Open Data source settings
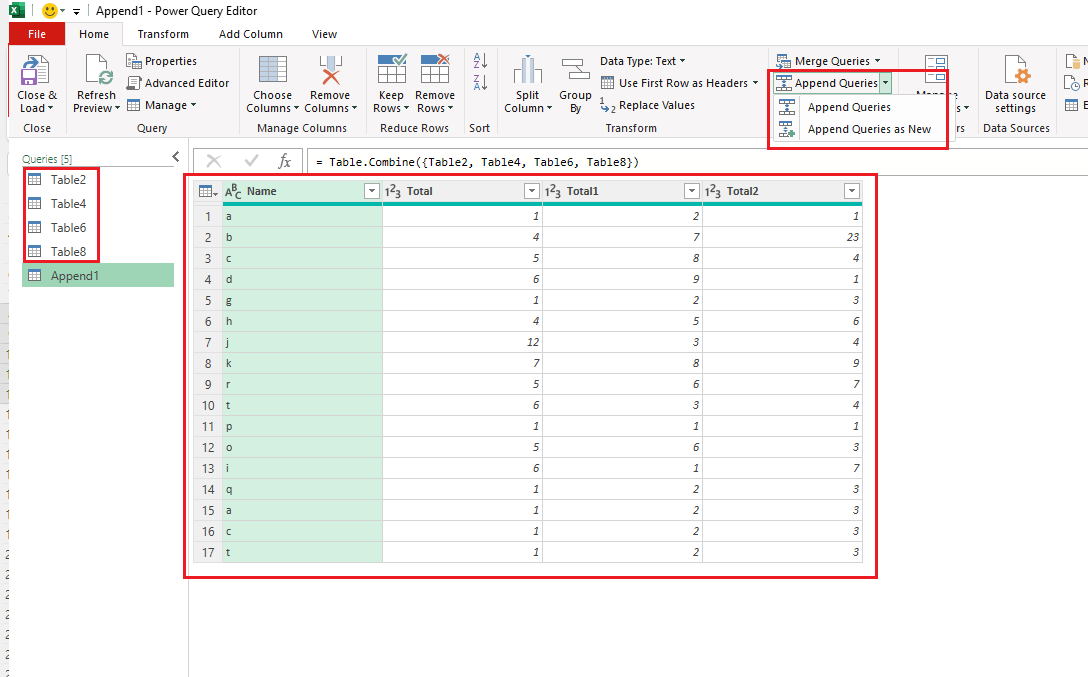 click(x=1015, y=83)
